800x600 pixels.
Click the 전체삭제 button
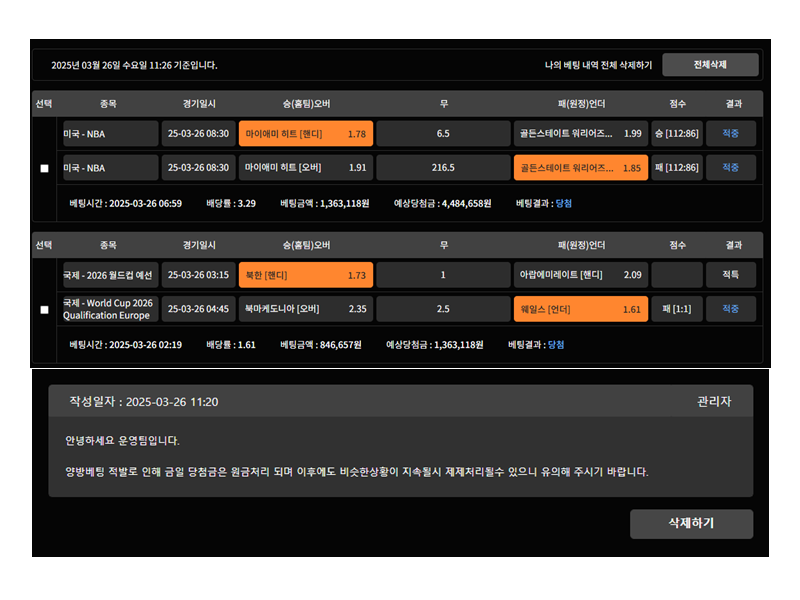point(710,65)
